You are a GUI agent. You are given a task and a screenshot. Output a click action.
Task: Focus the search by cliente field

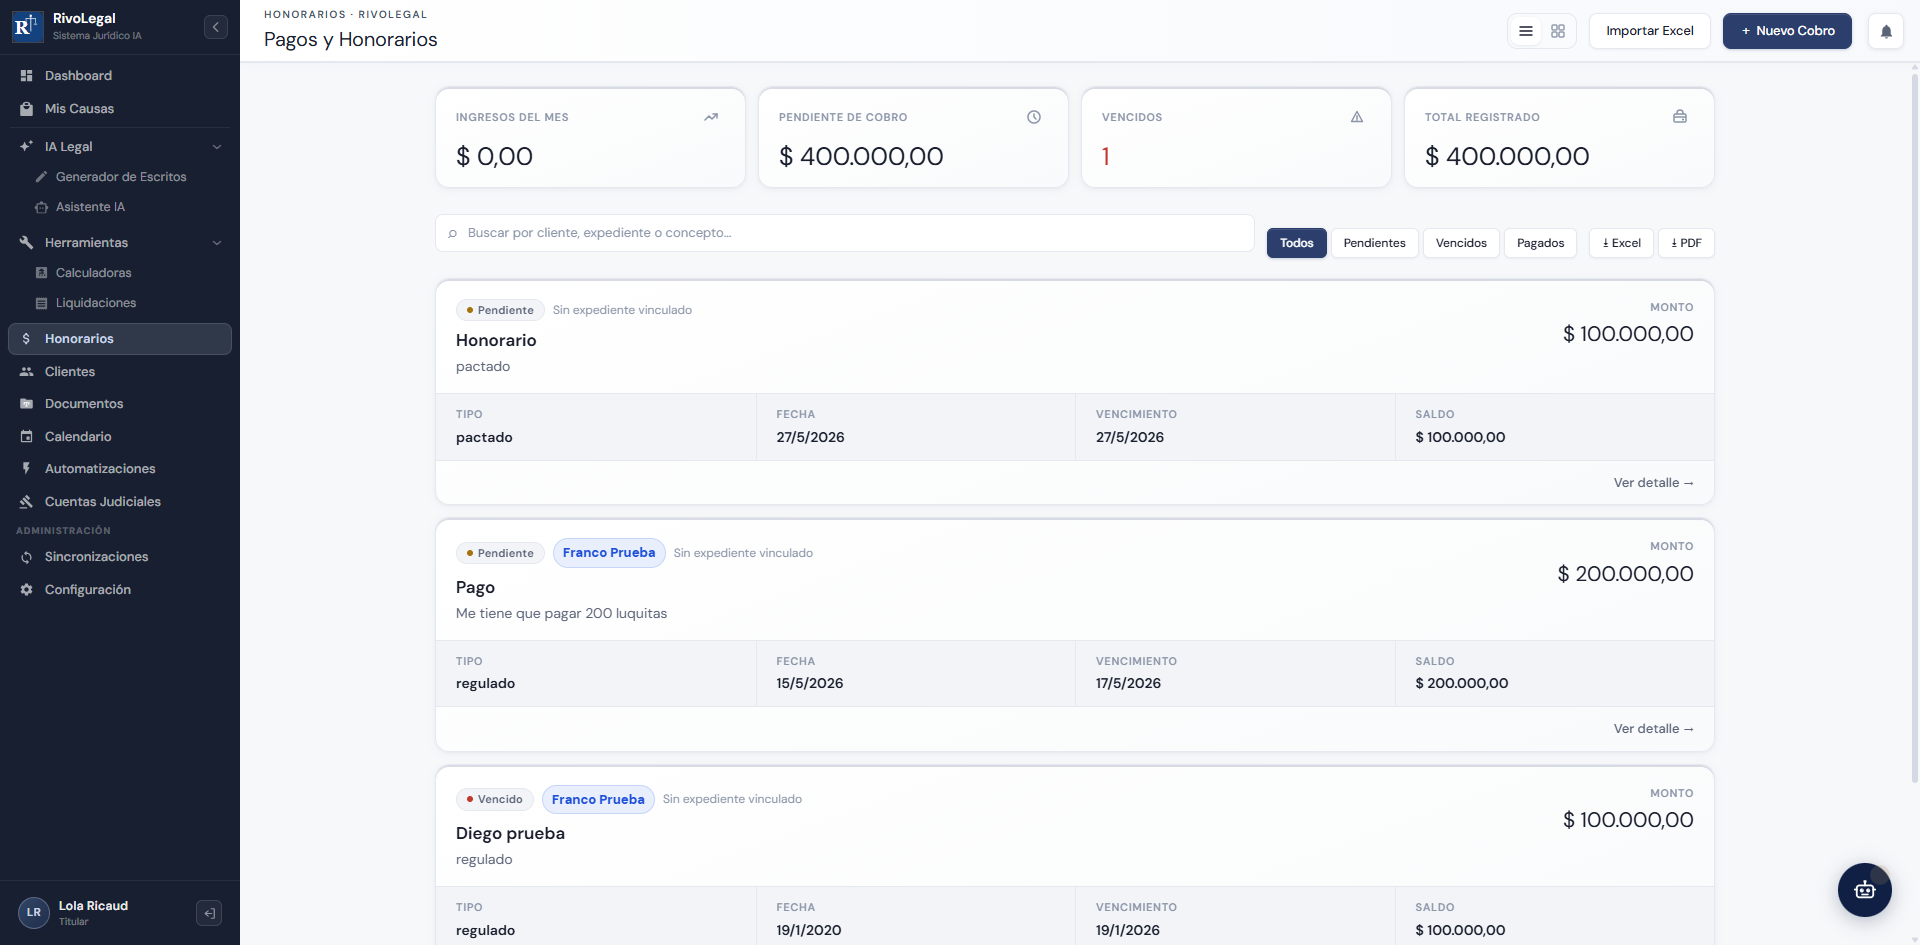coord(845,233)
